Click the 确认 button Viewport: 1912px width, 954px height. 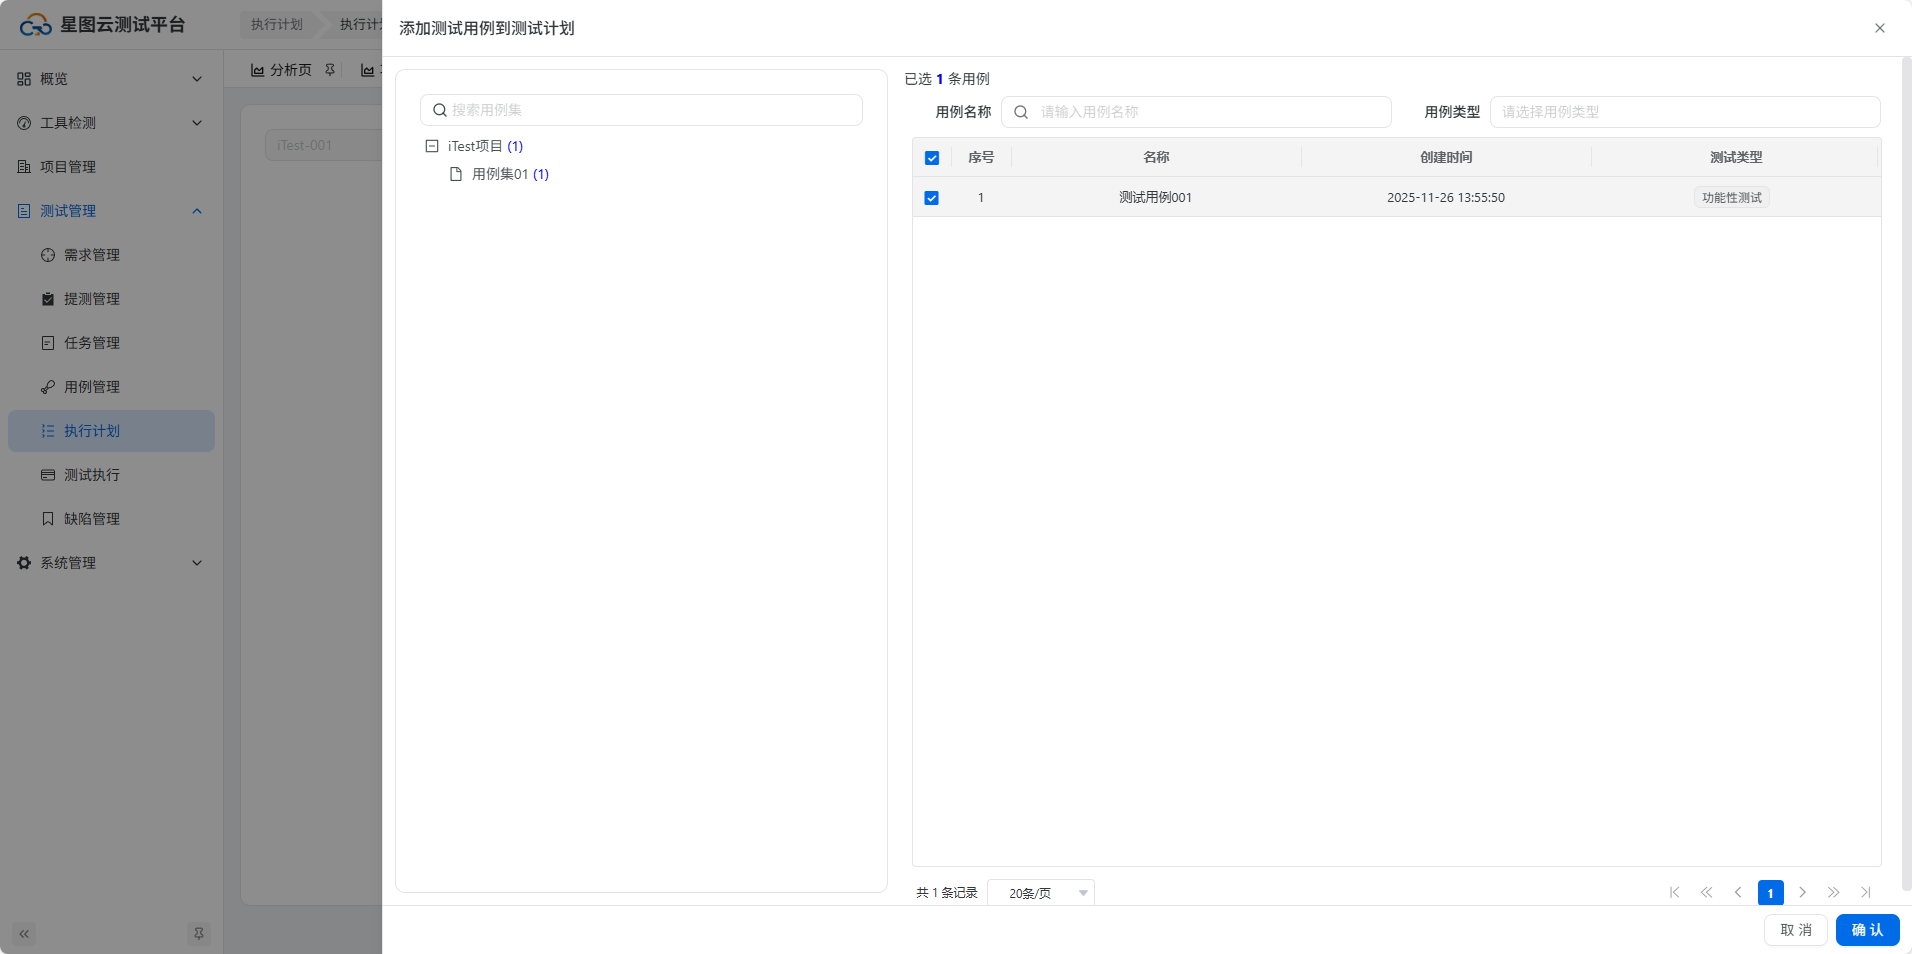[x=1867, y=930]
